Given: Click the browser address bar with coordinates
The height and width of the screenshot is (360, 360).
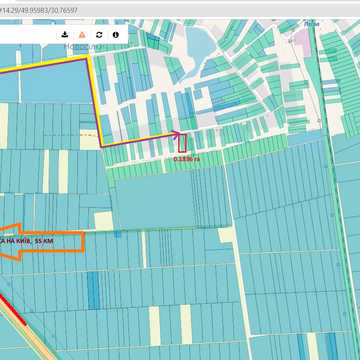Looking at the screenshot, I should [180, 10].
